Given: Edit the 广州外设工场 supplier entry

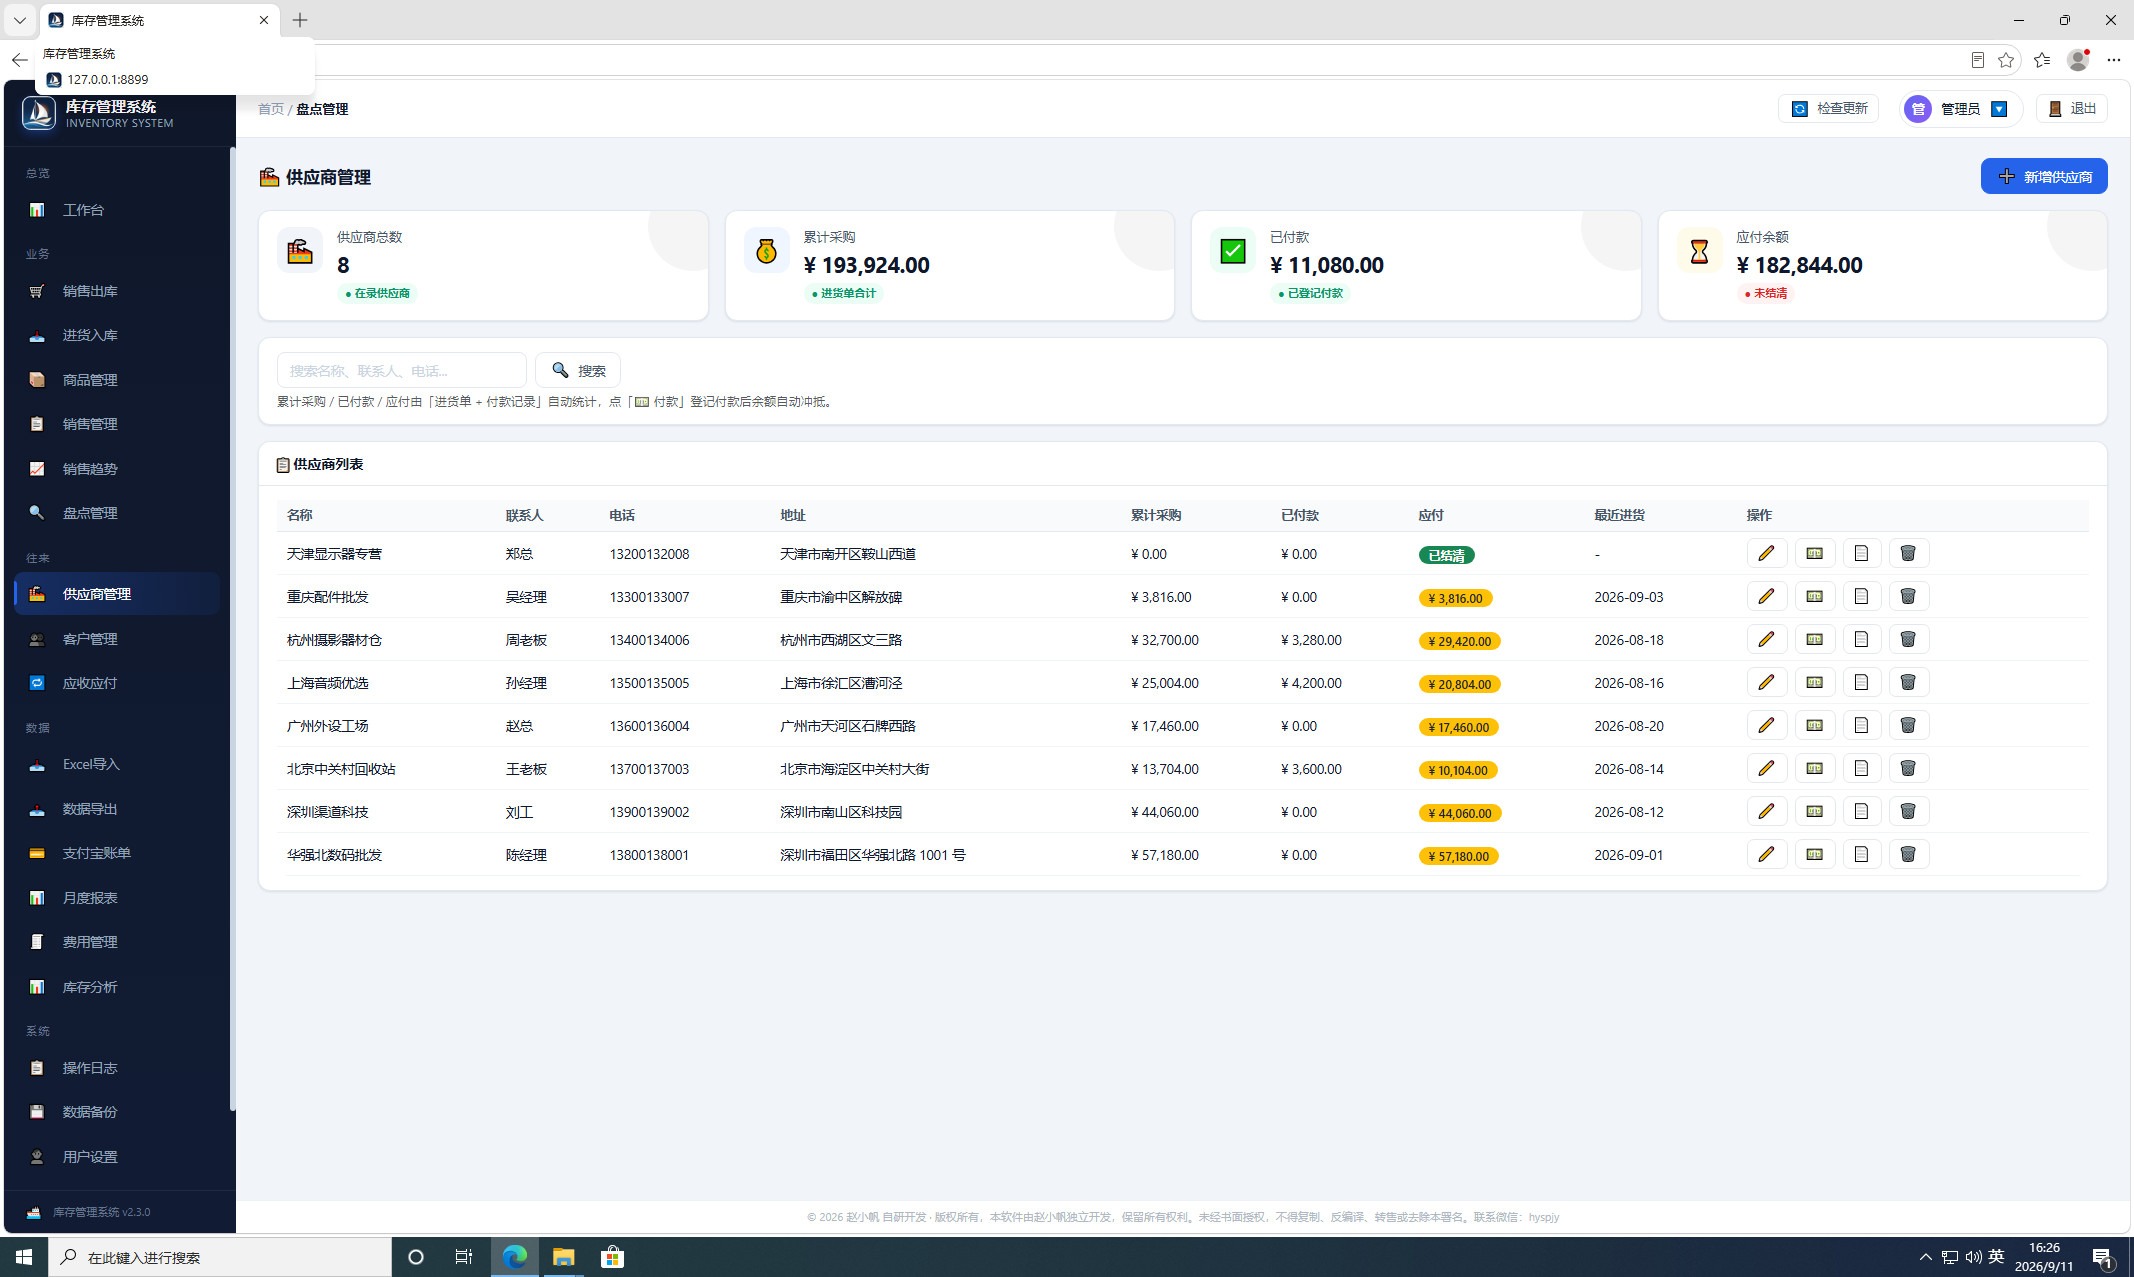Looking at the screenshot, I should [1767, 725].
